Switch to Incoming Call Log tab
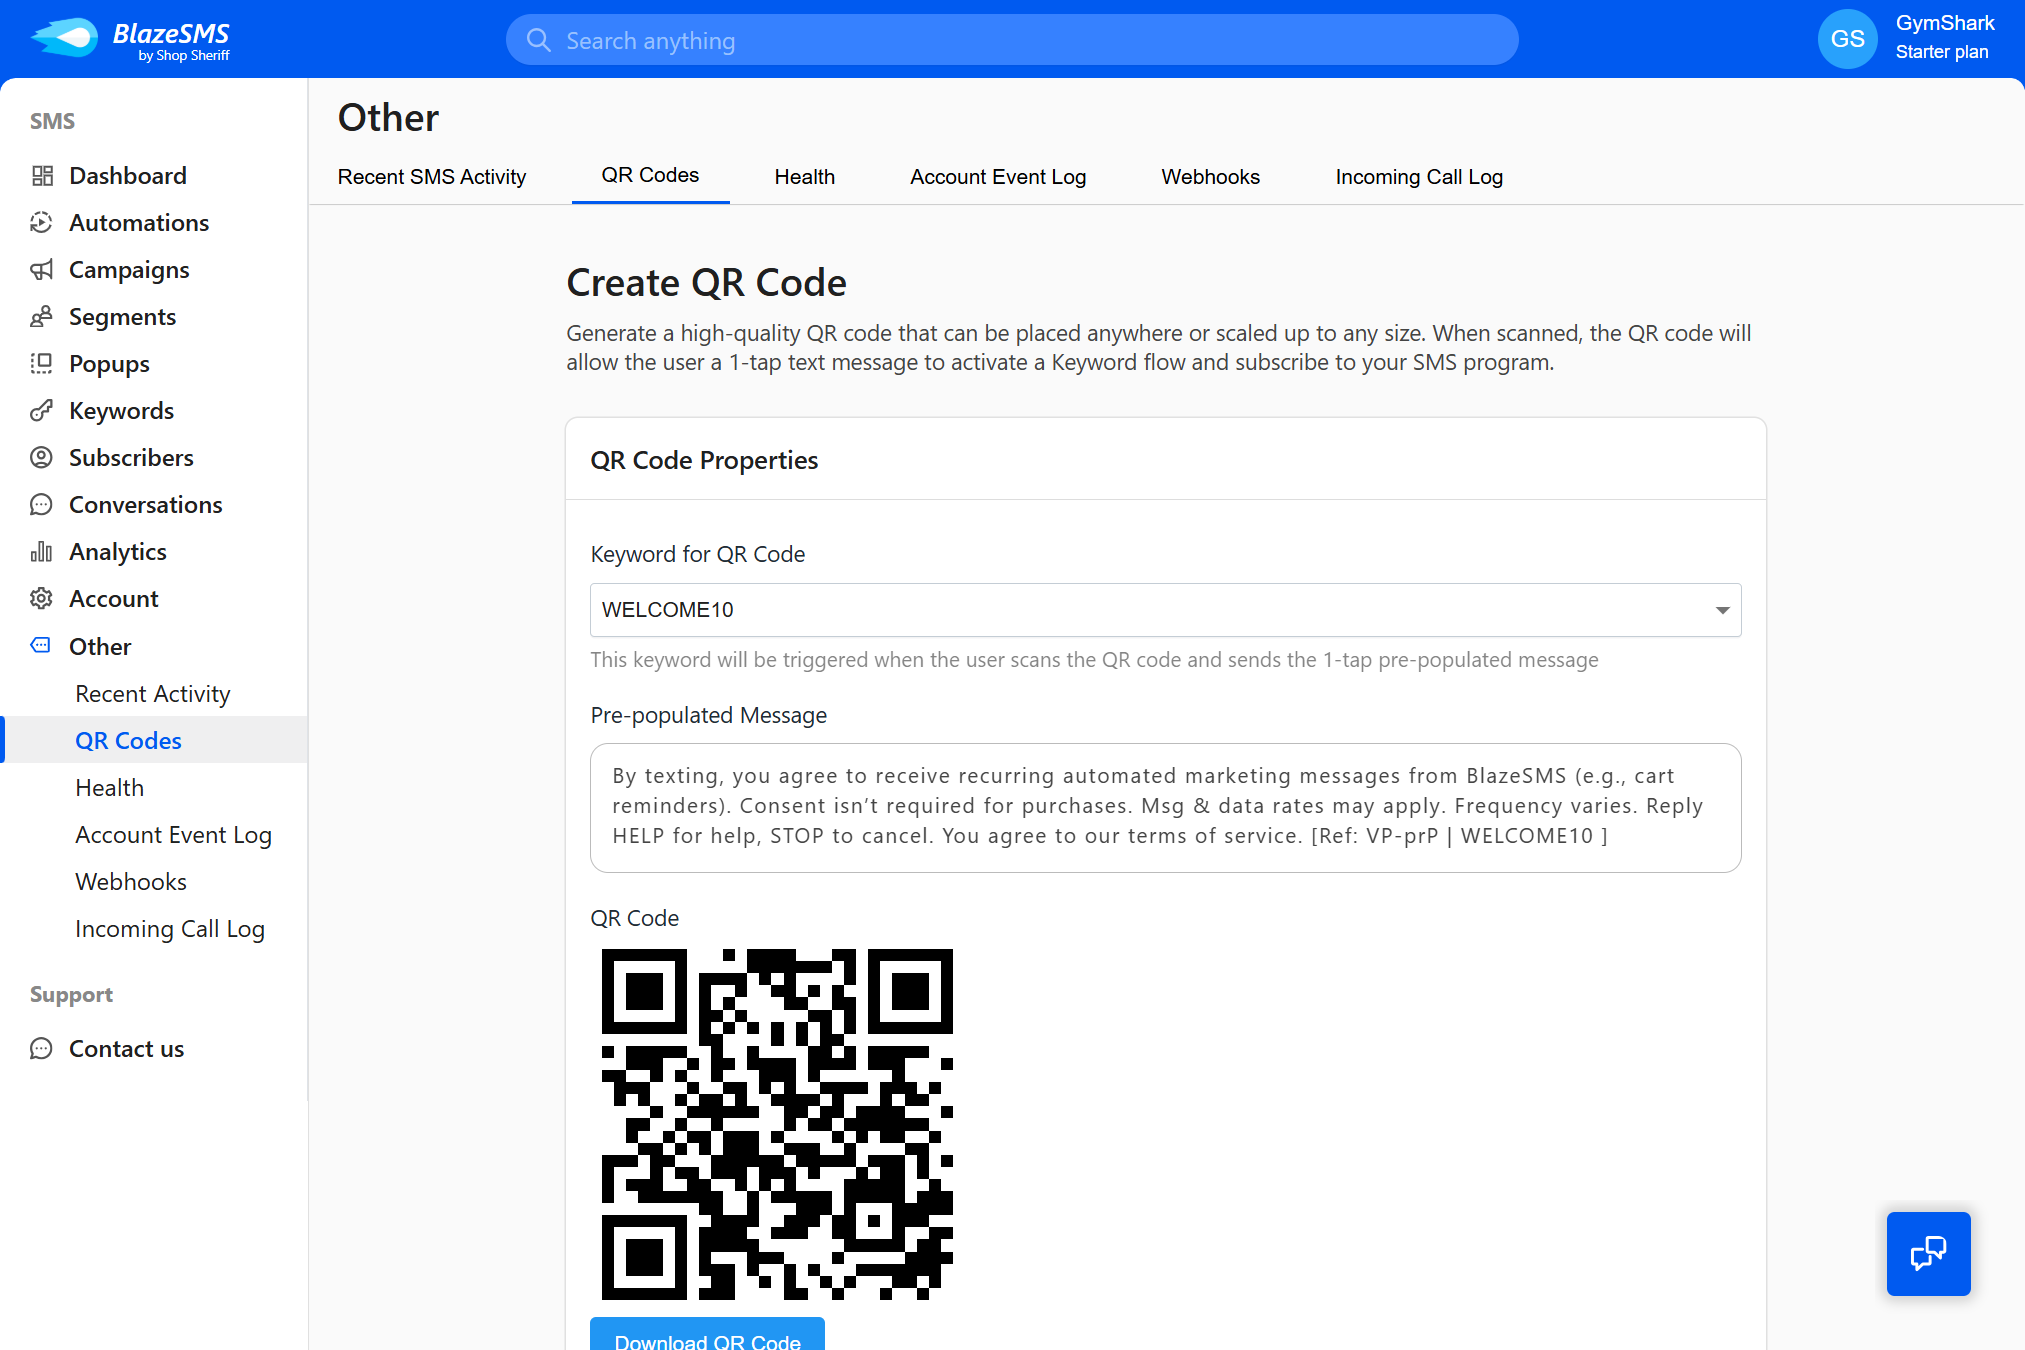This screenshot has height=1350, width=2025. pyautogui.click(x=1419, y=177)
